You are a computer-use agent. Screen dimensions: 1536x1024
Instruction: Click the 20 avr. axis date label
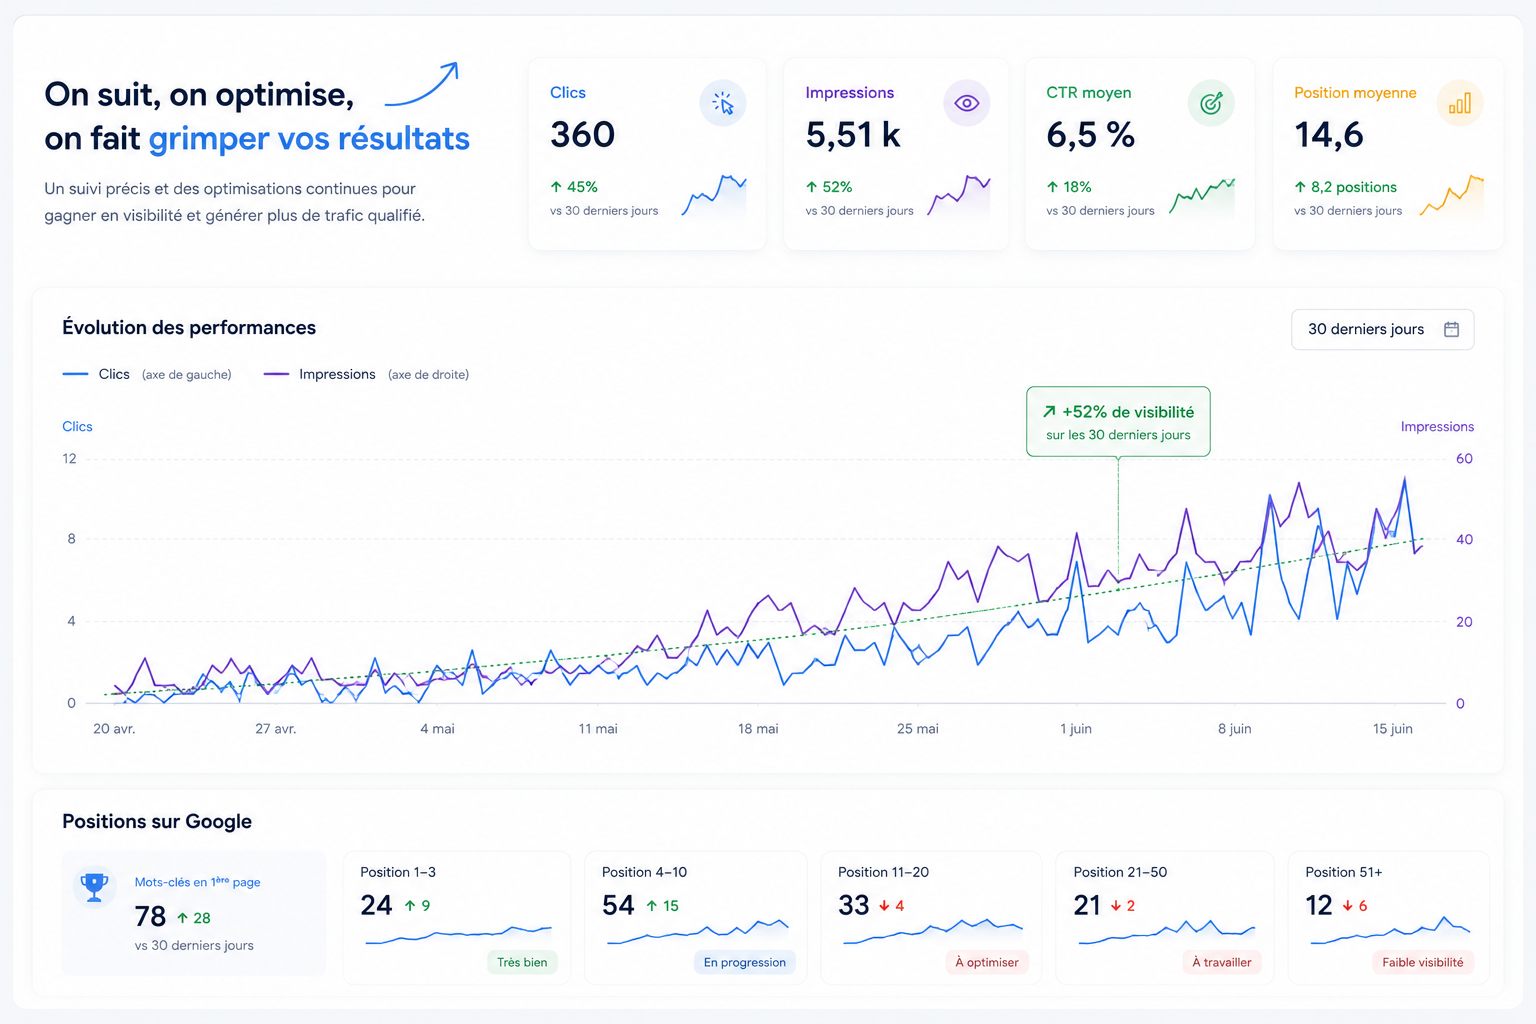click(x=114, y=728)
